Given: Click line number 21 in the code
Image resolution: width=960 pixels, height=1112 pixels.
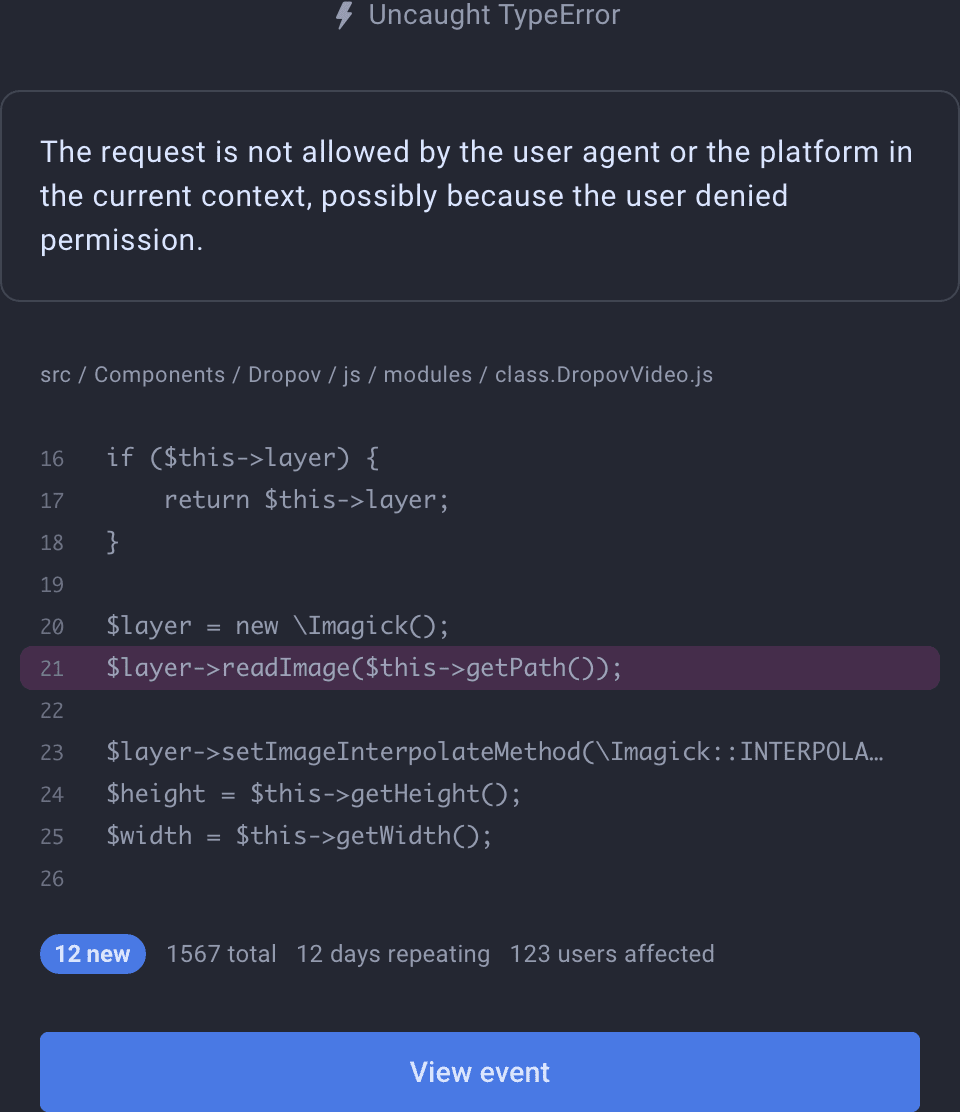Looking at the screenshot, I should [x=51, y=667].
